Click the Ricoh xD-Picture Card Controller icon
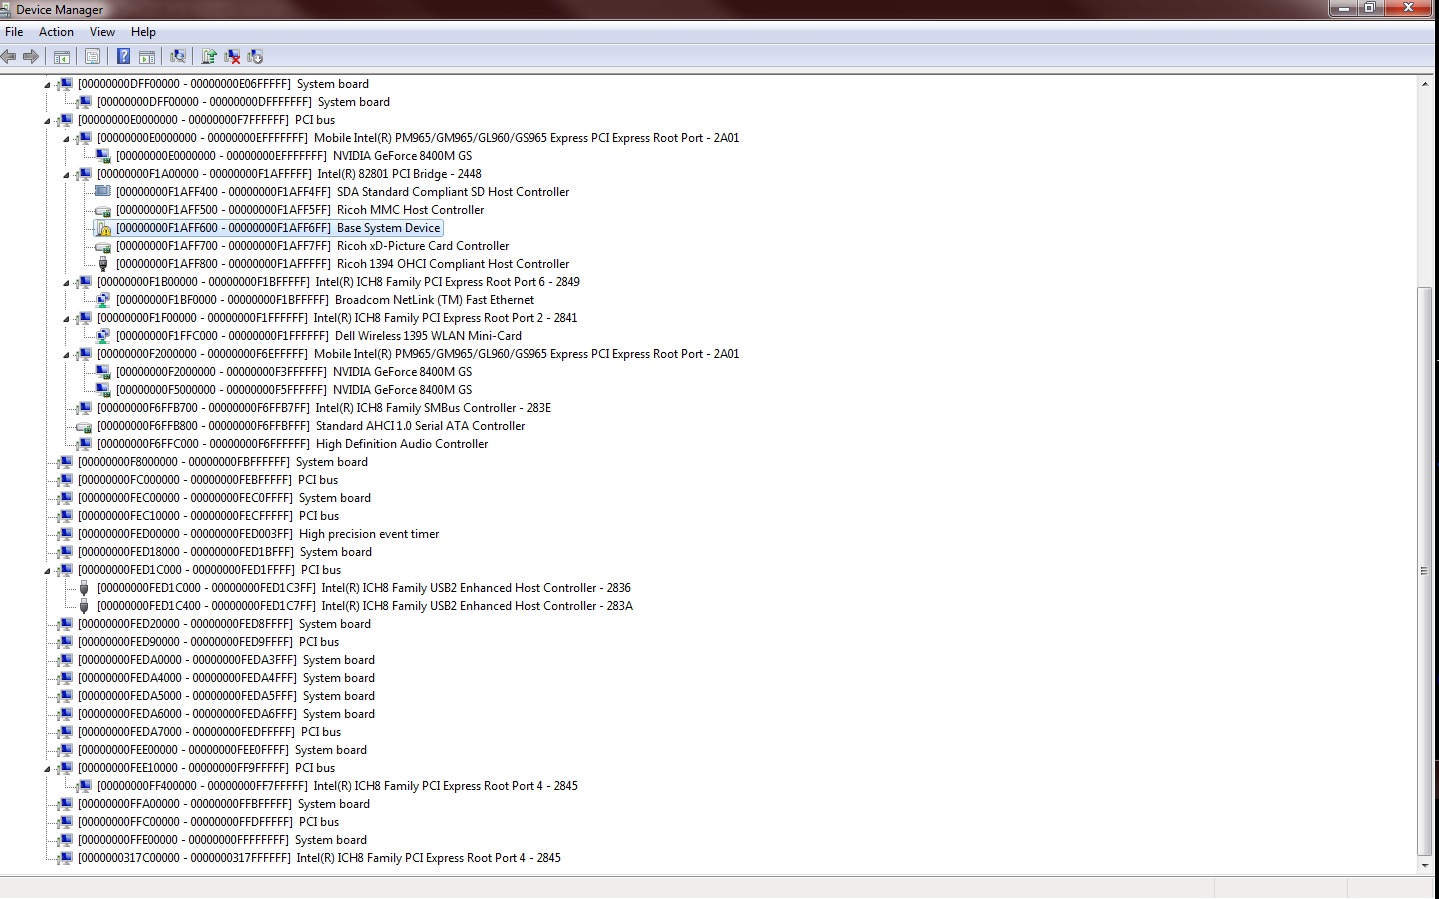The image size is (1439, 899). [103, 247]
